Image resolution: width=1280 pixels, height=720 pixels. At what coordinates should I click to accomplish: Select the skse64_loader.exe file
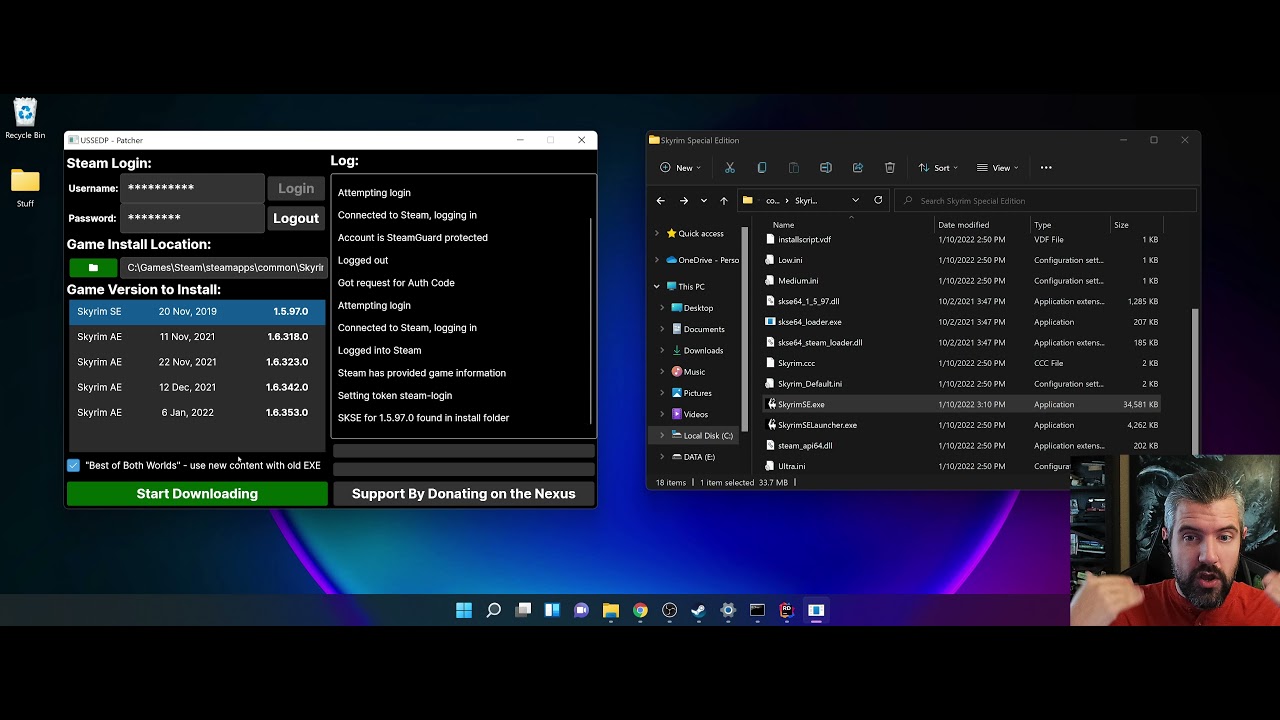coord(809,322)
